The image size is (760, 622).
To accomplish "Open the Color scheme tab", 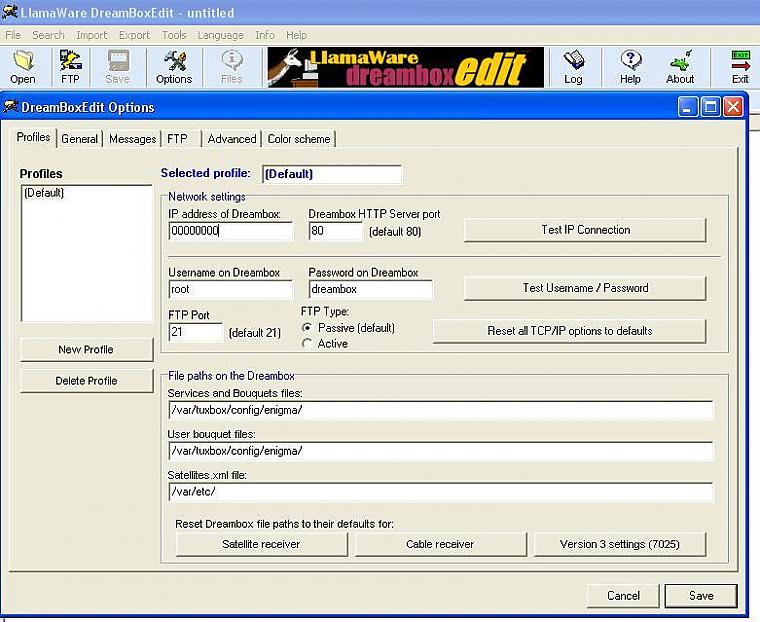I will (299, 139).
